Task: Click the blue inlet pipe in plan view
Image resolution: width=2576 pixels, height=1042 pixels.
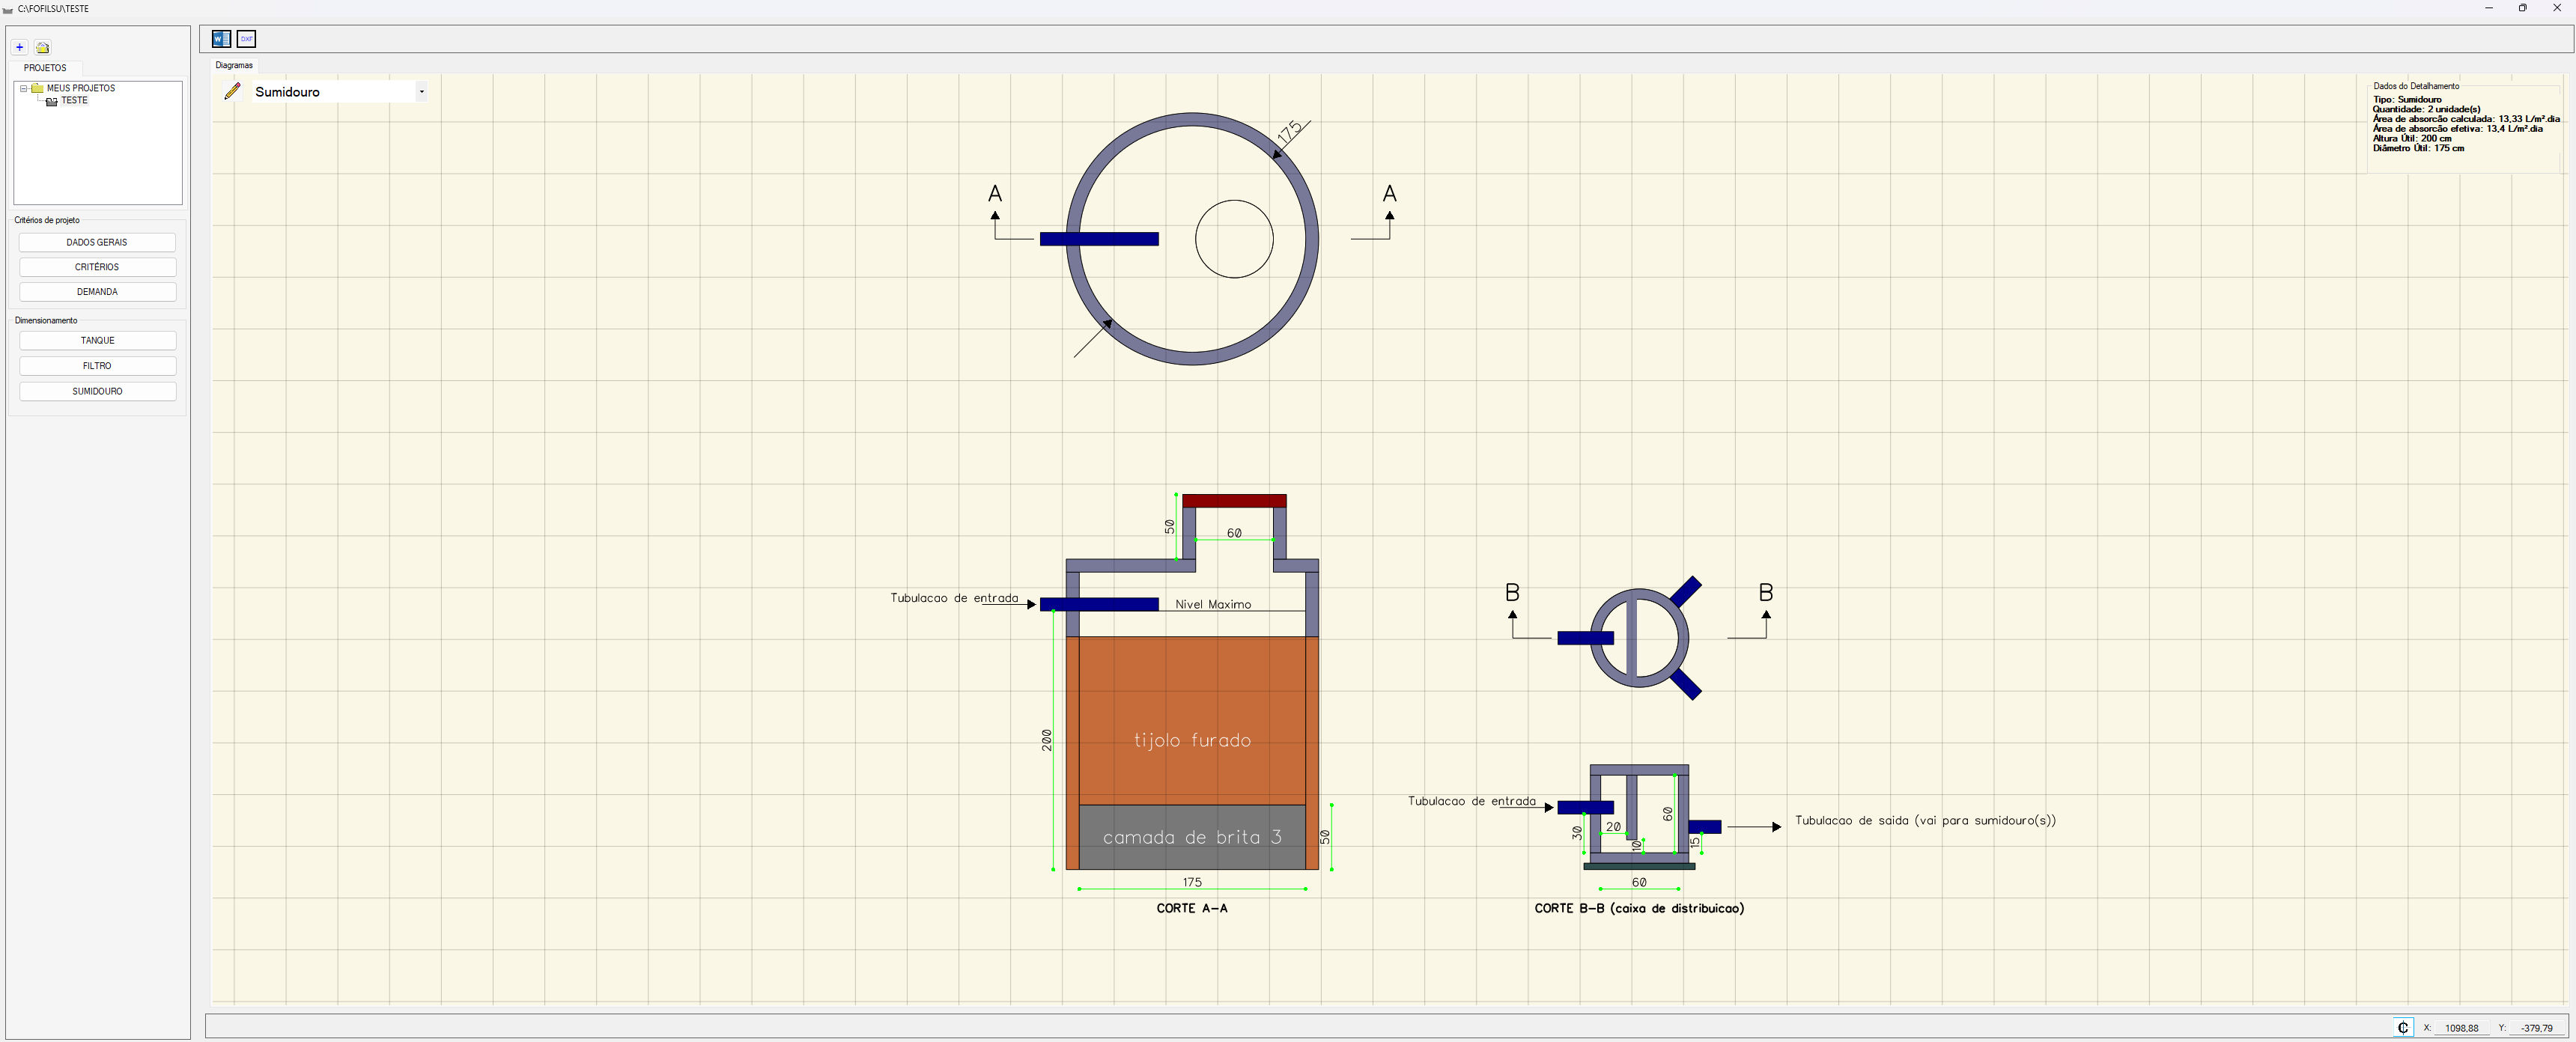Action: (x=1099, y=239)
